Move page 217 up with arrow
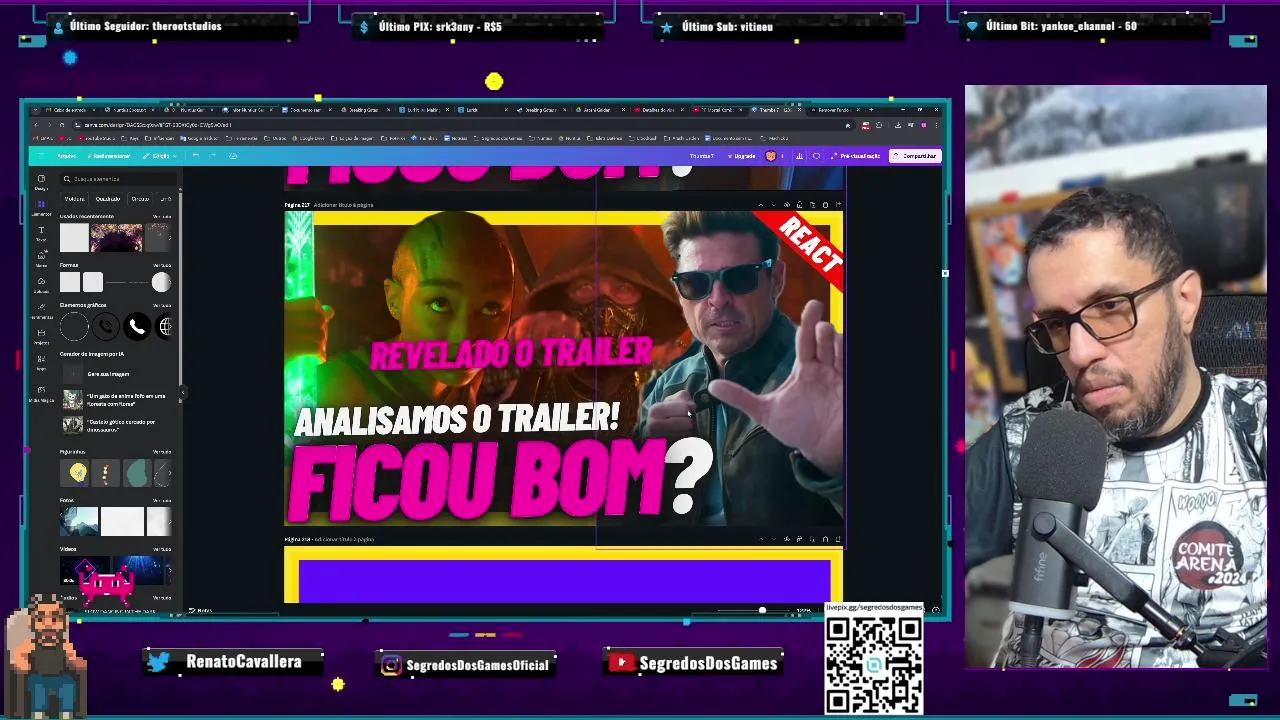1280x720 pixels. 761,205
